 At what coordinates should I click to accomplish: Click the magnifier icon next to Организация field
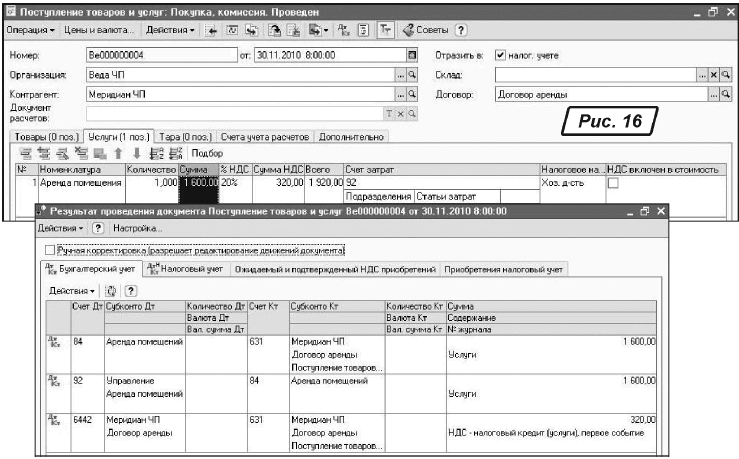pos(411,75)
